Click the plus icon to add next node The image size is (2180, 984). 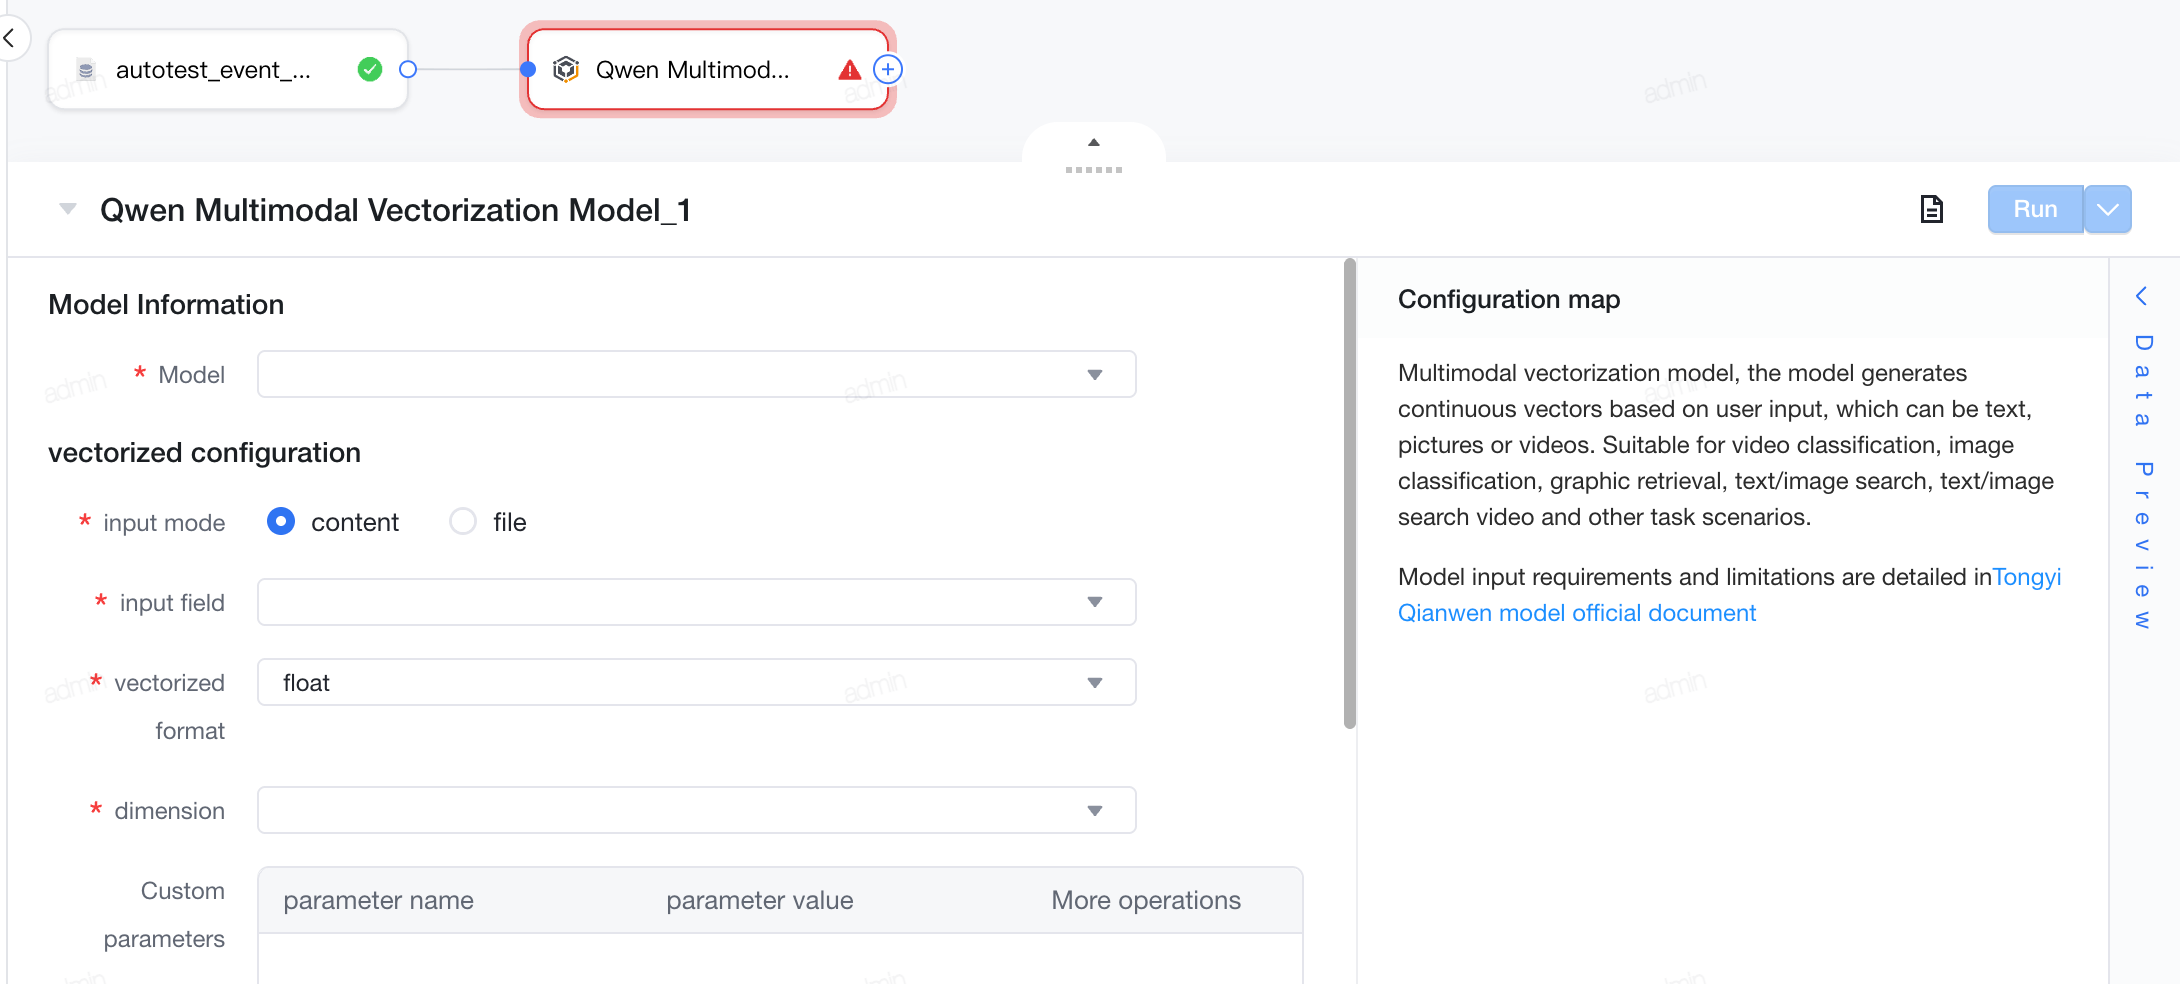(x=888, y=69)
